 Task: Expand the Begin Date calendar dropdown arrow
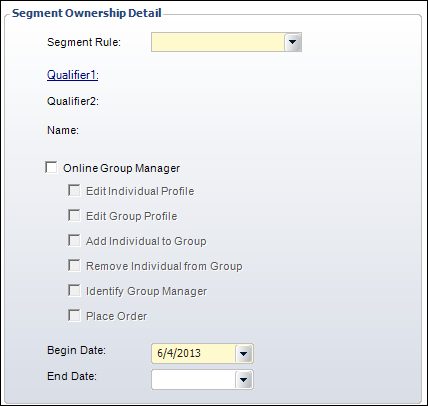244,353
